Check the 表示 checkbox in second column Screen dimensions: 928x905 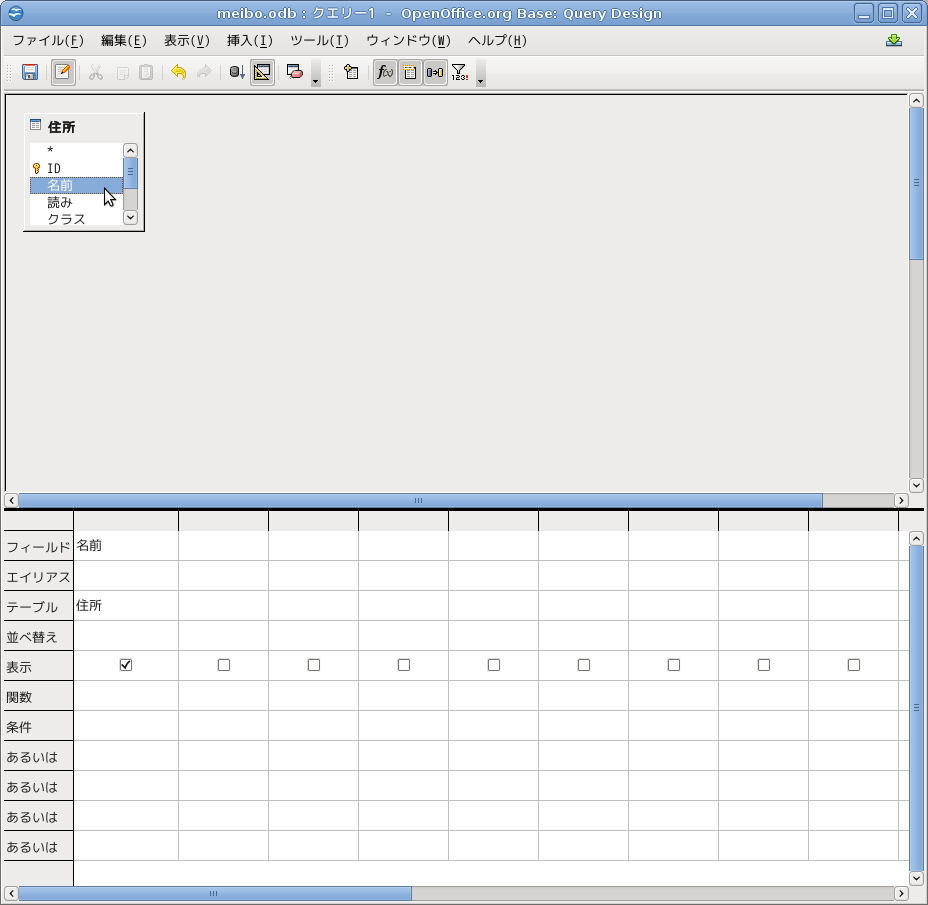(x=224, y=665)
